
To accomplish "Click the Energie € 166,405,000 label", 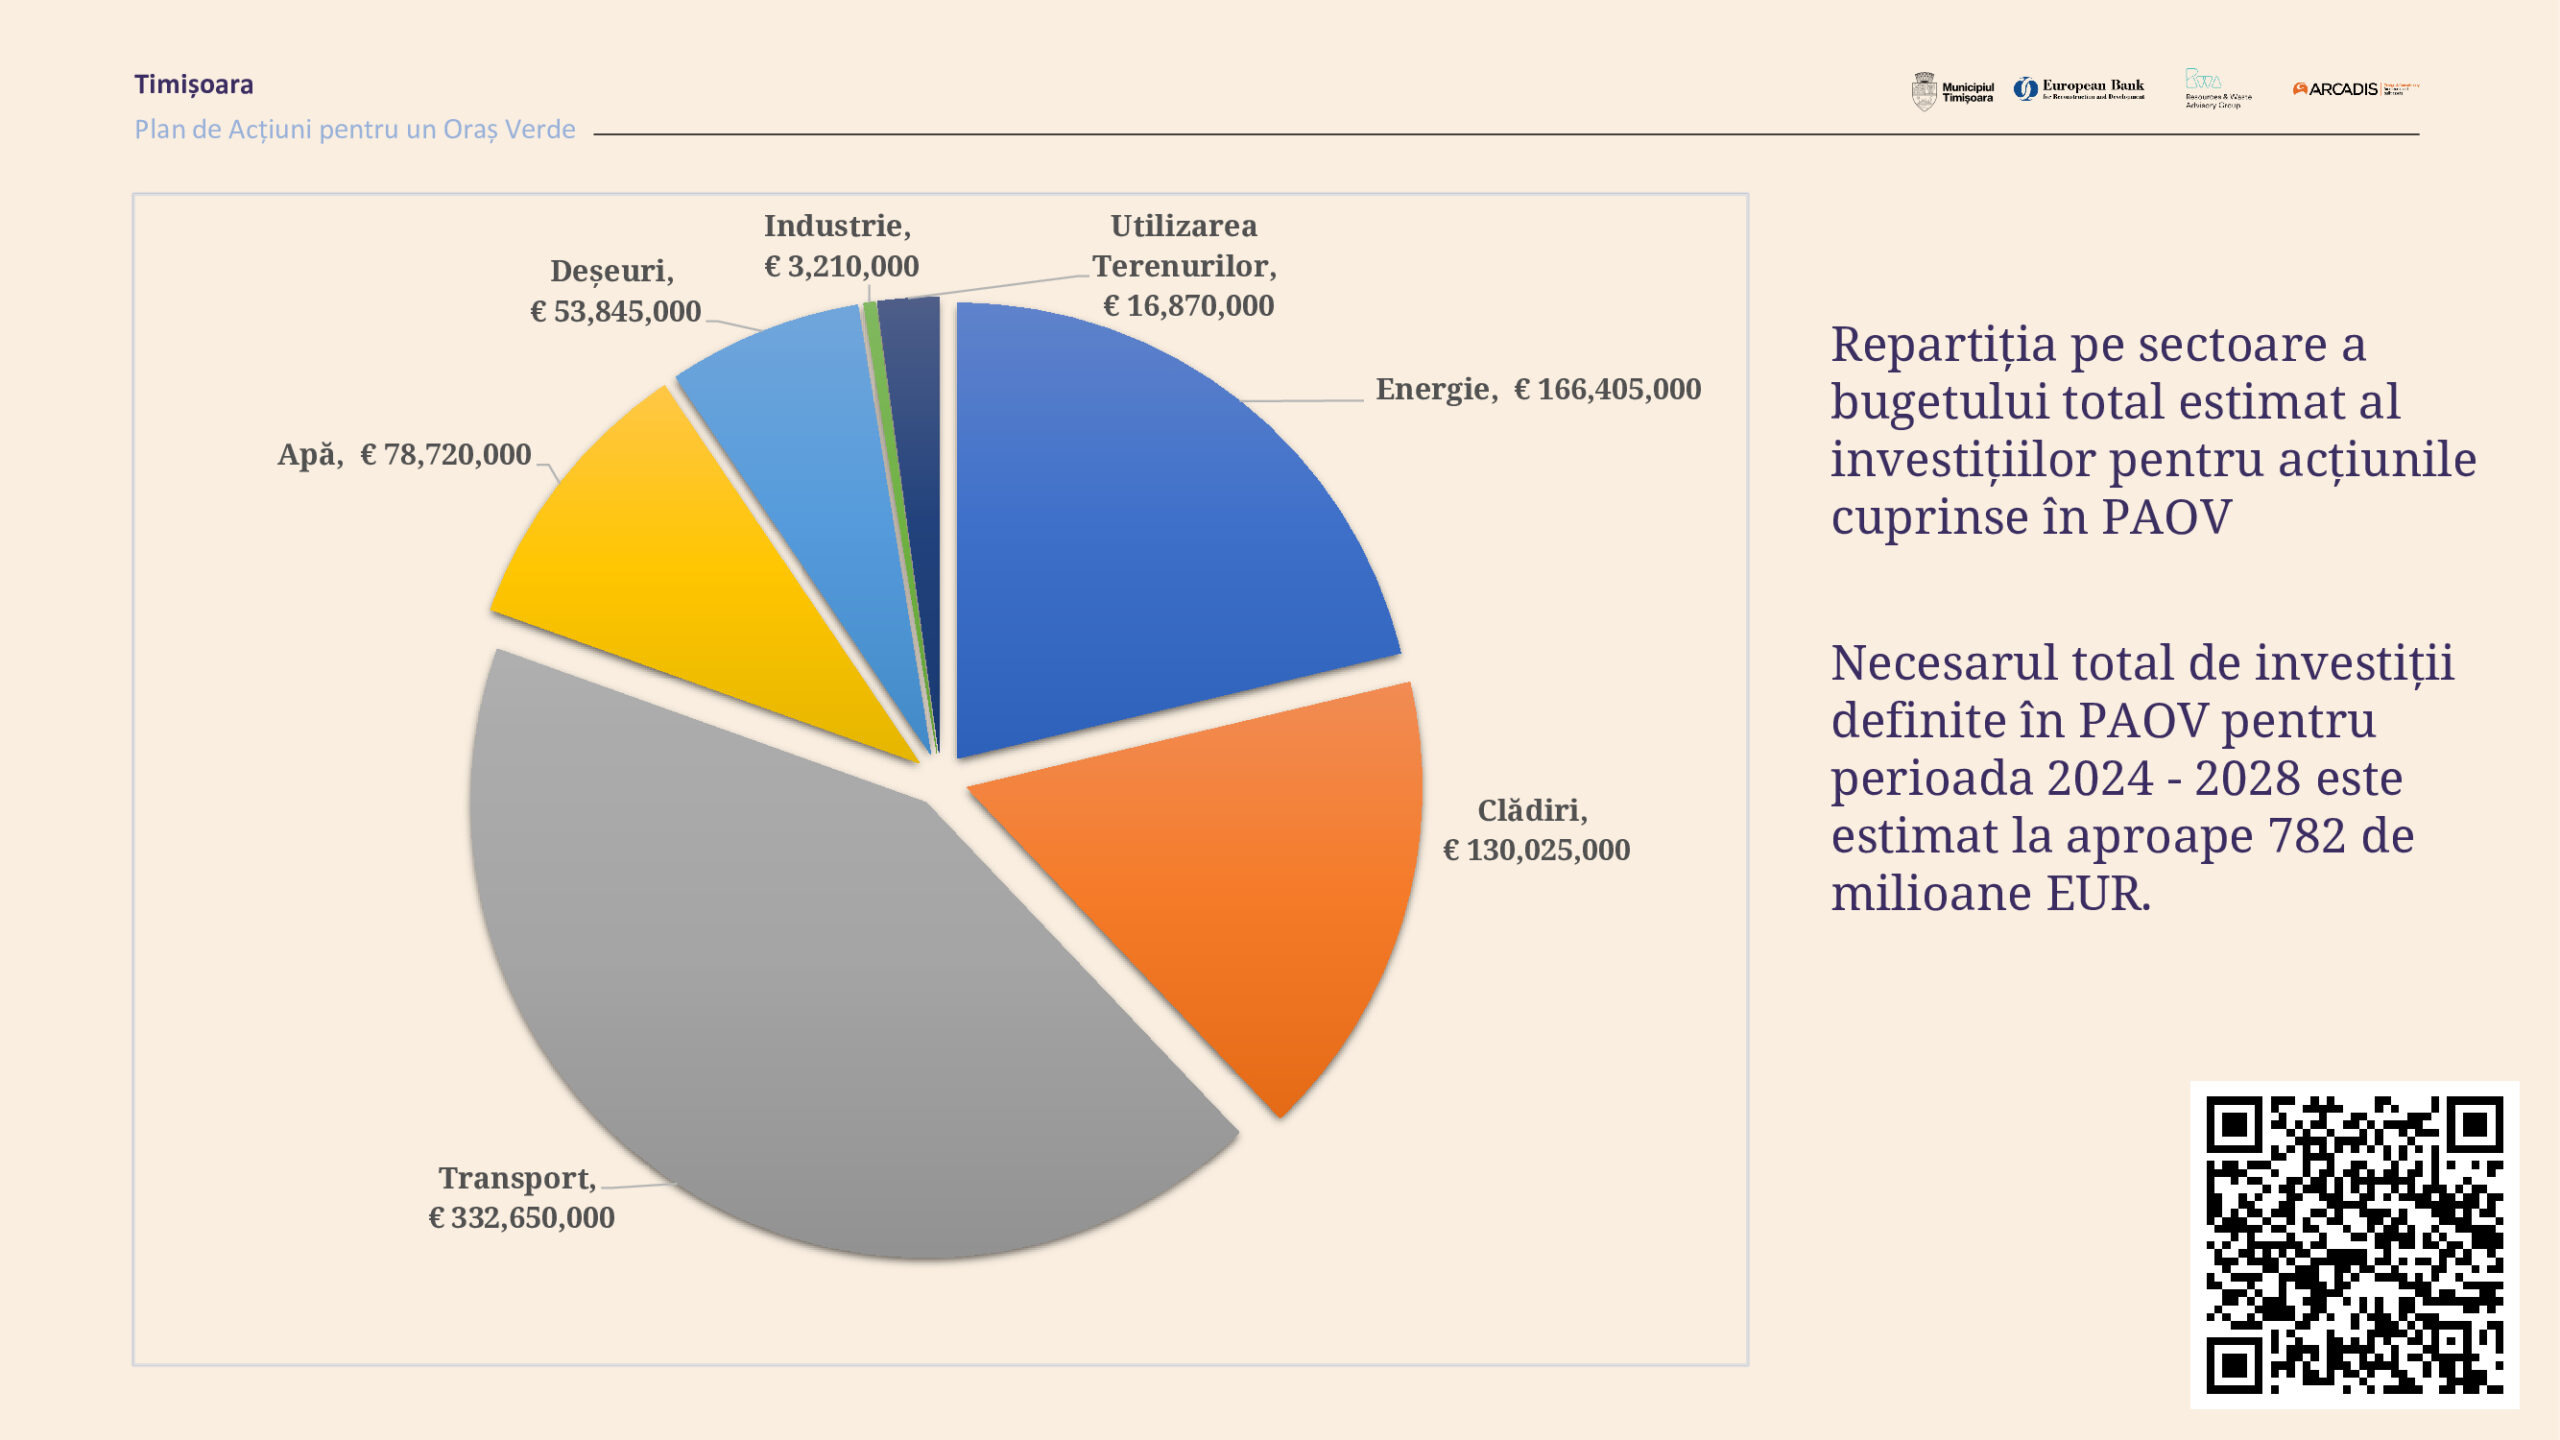I will point(1538,389).
